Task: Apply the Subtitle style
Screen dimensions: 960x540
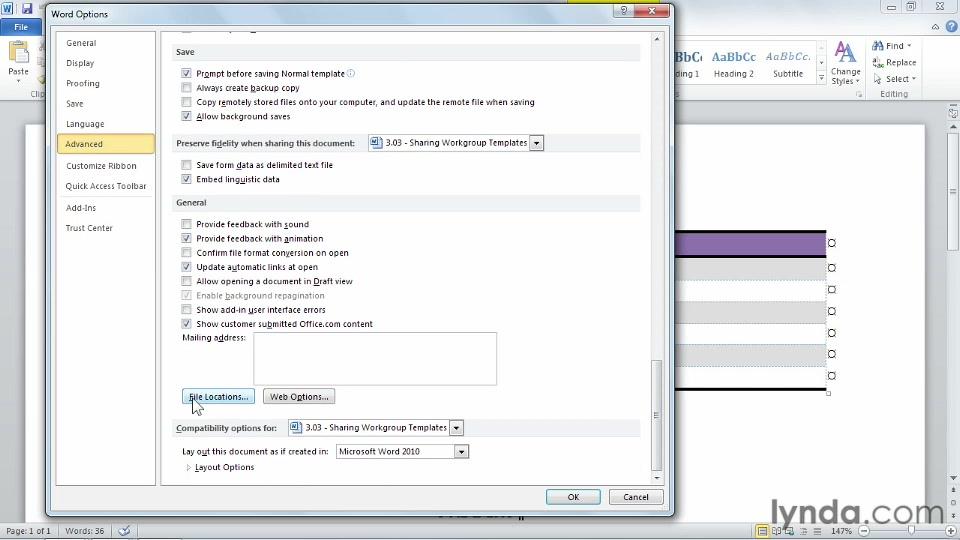Action: [788, 64]
